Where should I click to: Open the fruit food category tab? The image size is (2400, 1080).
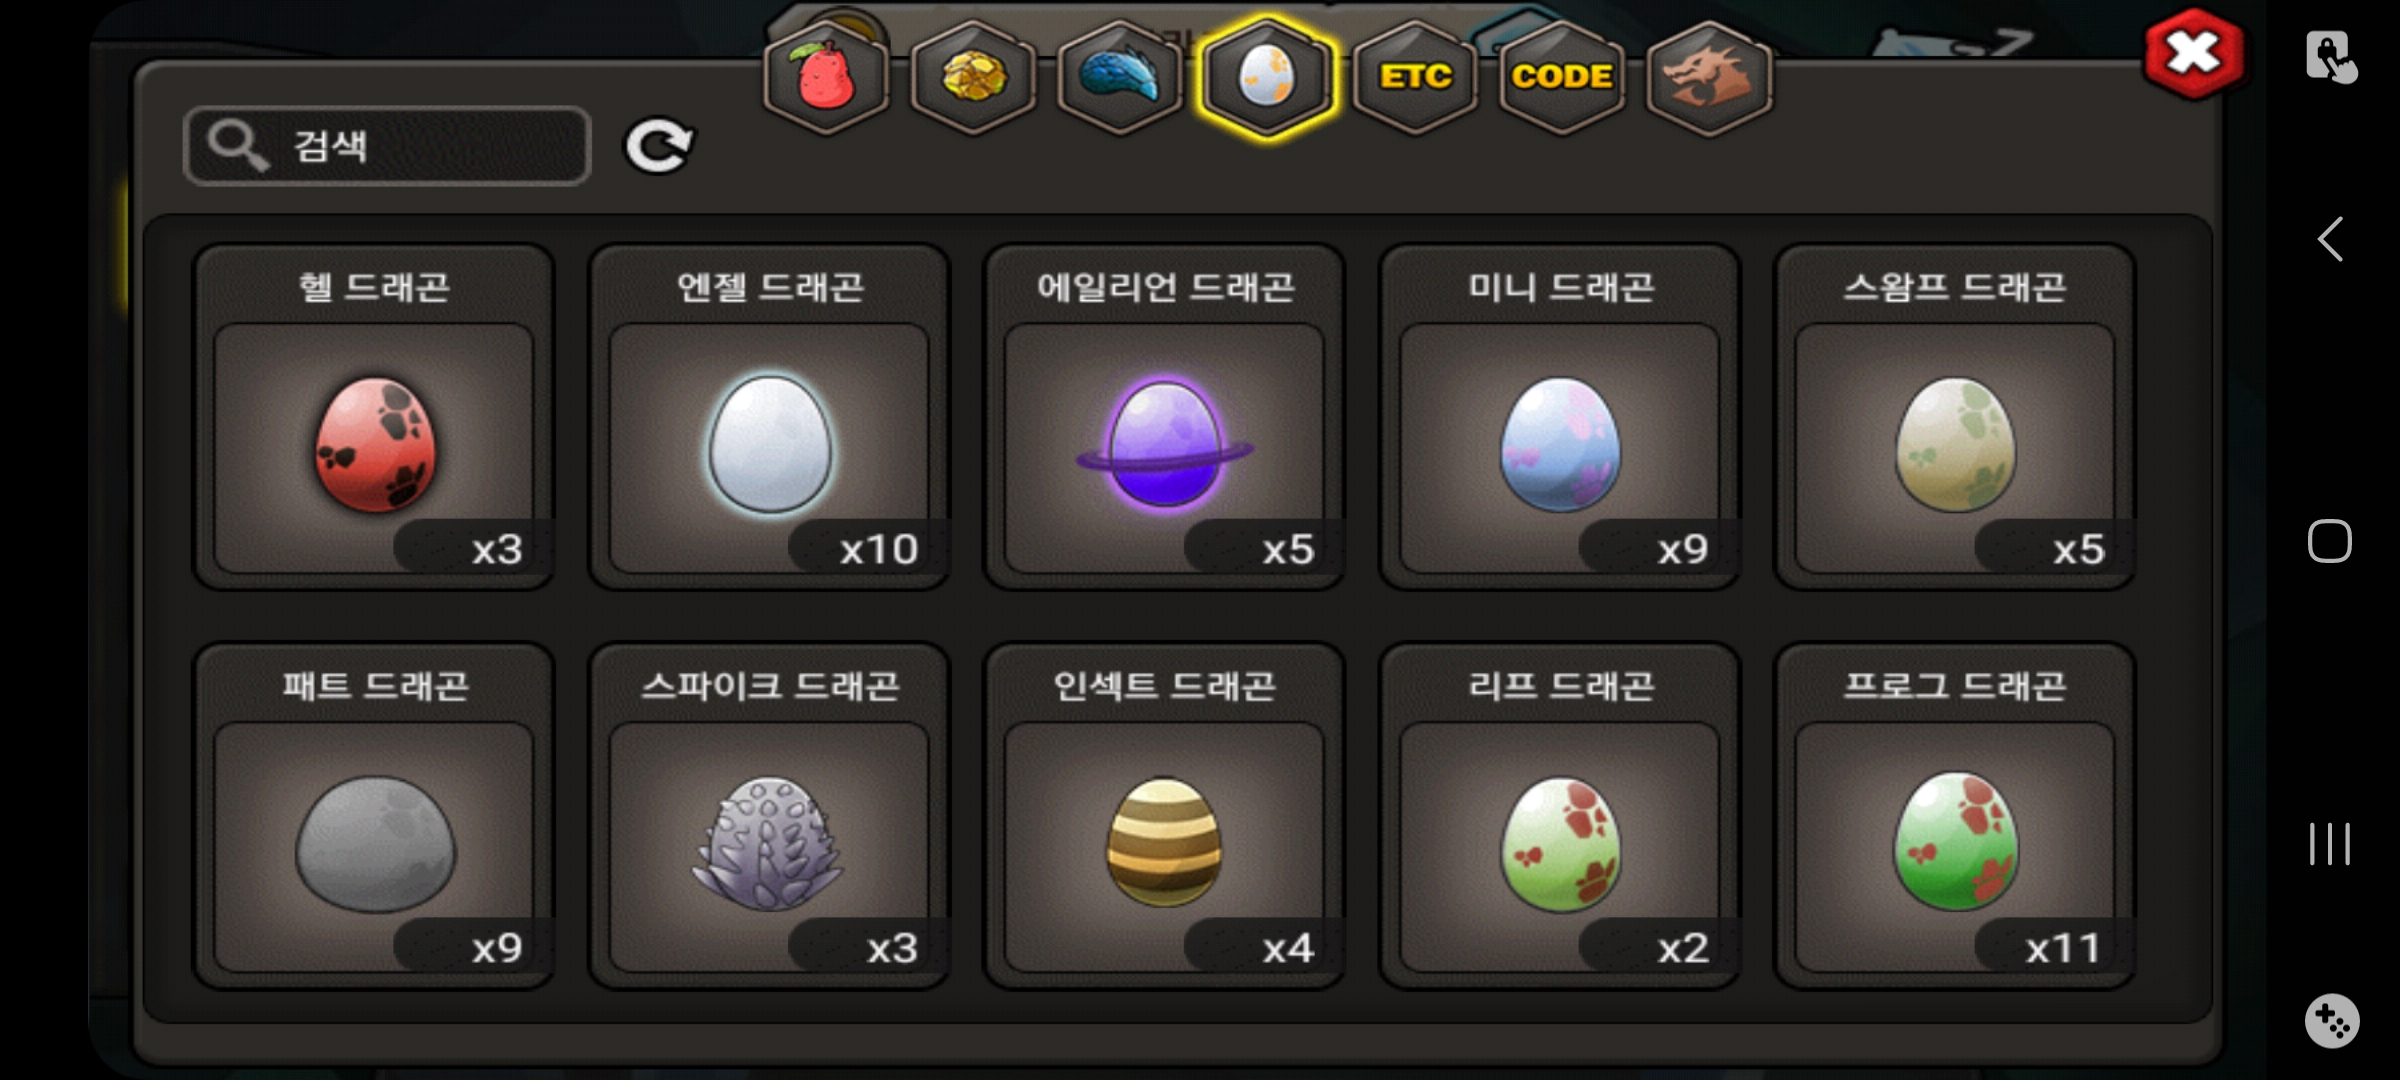coord(826,77)
